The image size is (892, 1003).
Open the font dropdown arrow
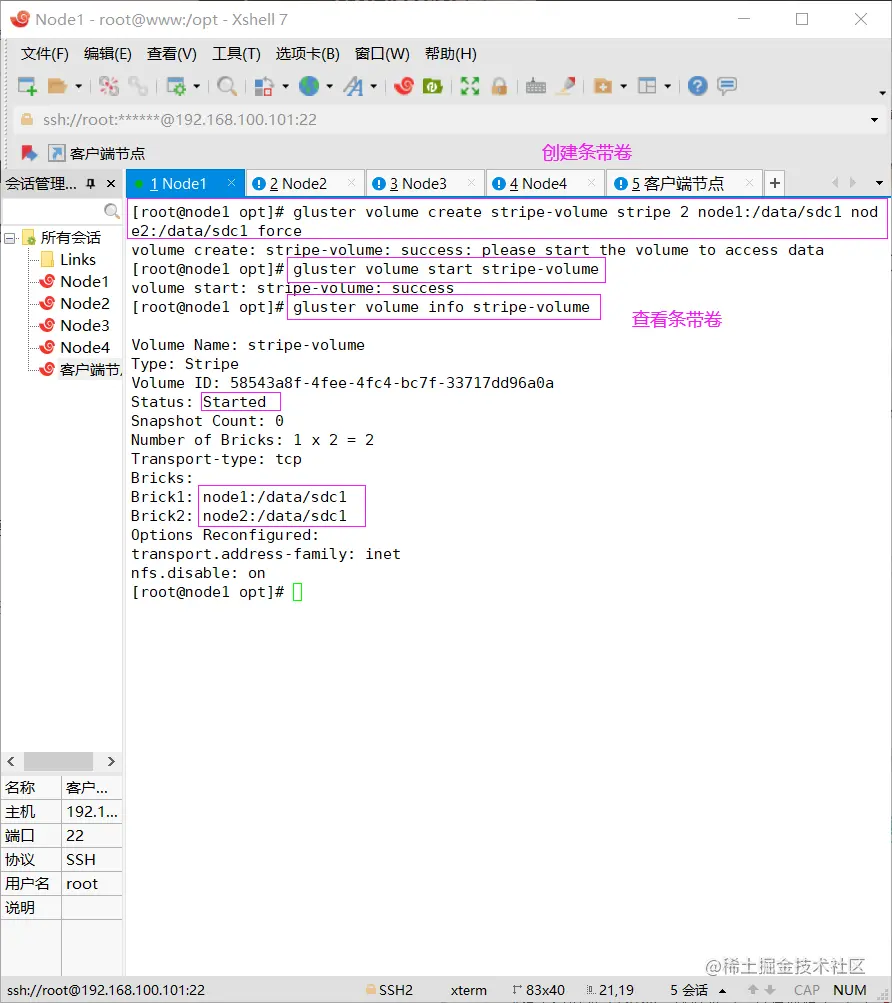374,86
